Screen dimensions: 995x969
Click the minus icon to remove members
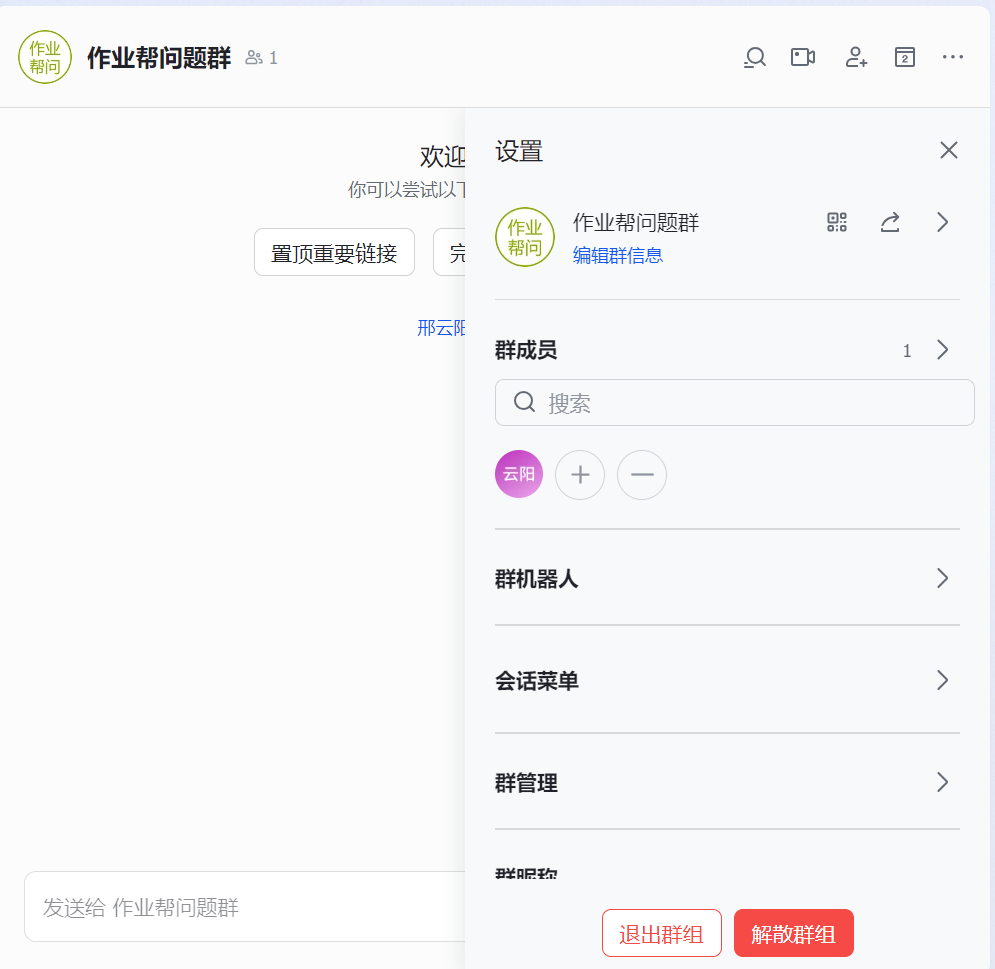[642, 475]
